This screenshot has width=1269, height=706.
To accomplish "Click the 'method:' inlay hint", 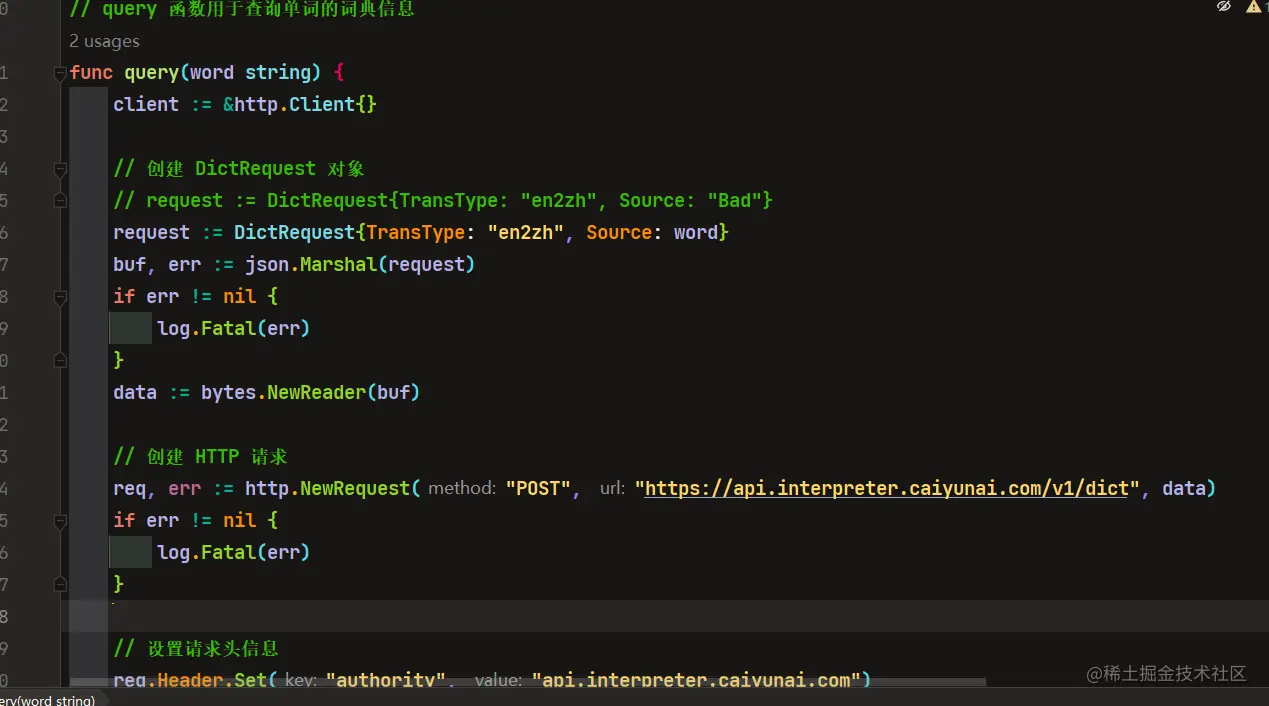I will click(461, 488).
